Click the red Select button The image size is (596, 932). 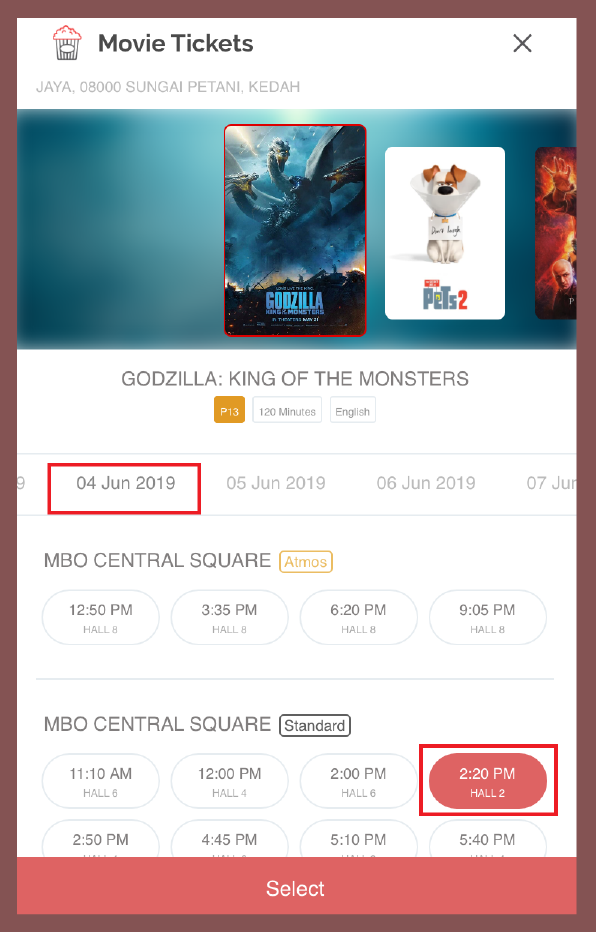pyautogui.click(x=297, y=886)
